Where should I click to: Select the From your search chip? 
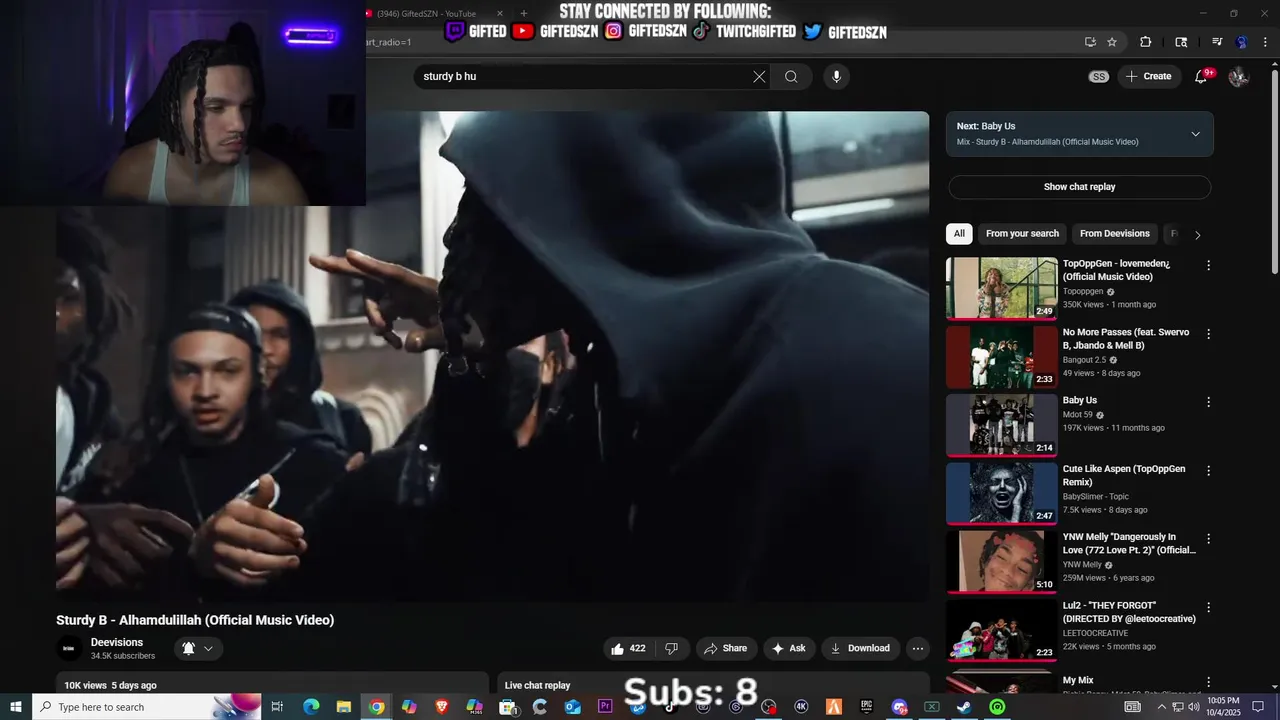coord(1022,234)
